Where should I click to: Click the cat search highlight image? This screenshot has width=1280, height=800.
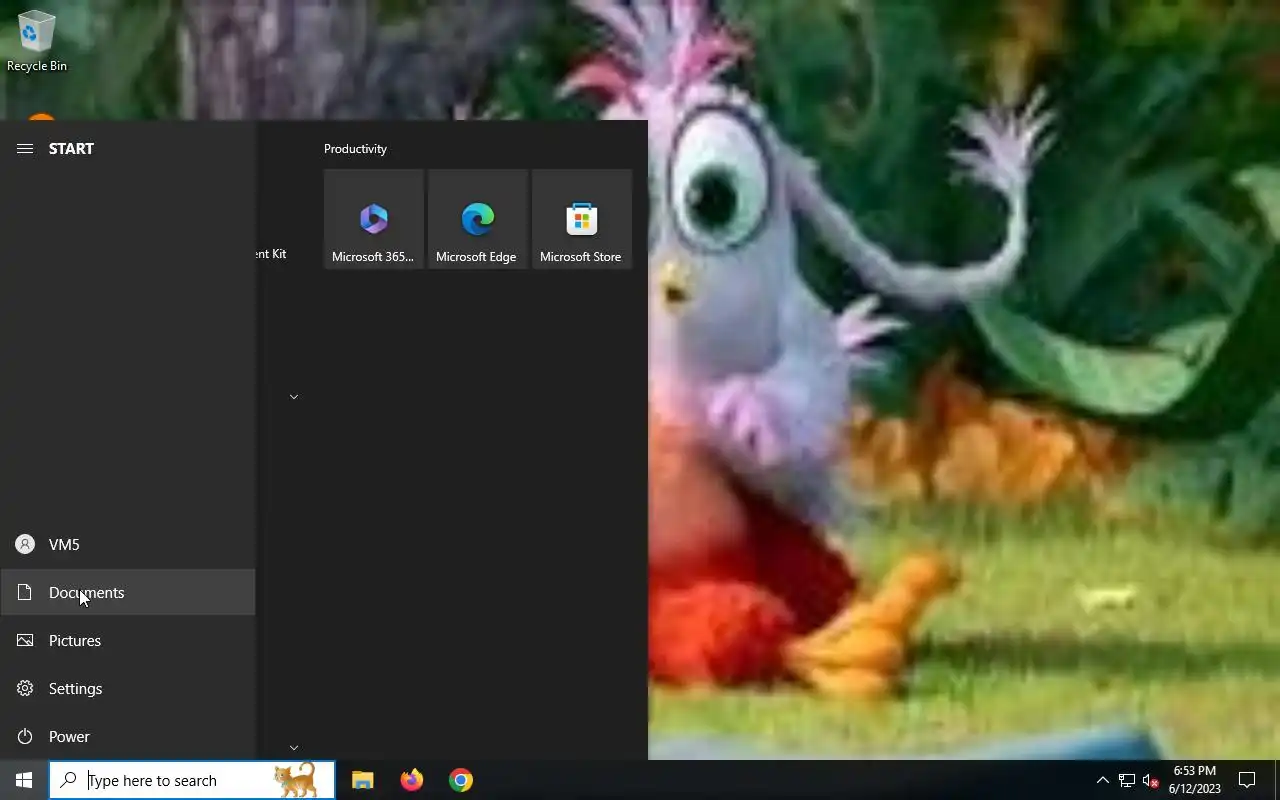(296, 780)
